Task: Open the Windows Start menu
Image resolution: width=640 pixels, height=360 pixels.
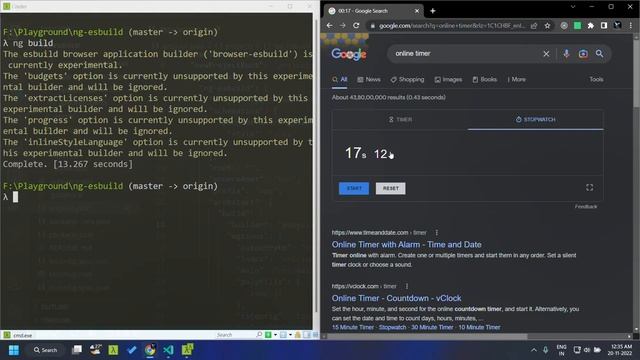Action: click(x=13, y=350)
